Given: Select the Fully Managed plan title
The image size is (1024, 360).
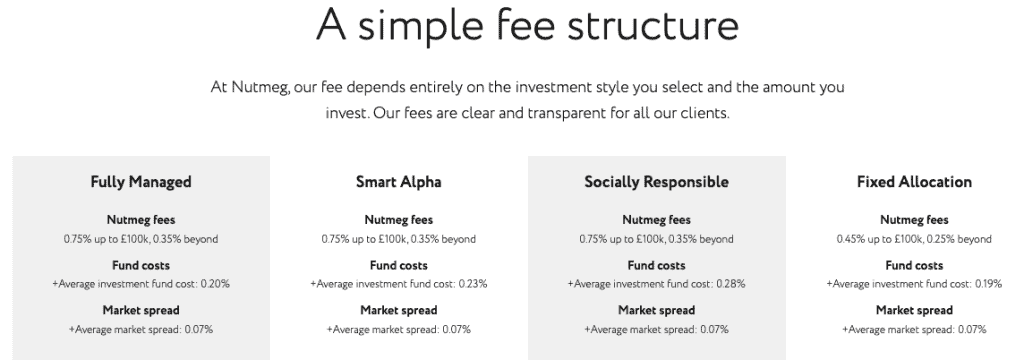Looking at the screenshot, I should 141,182.
